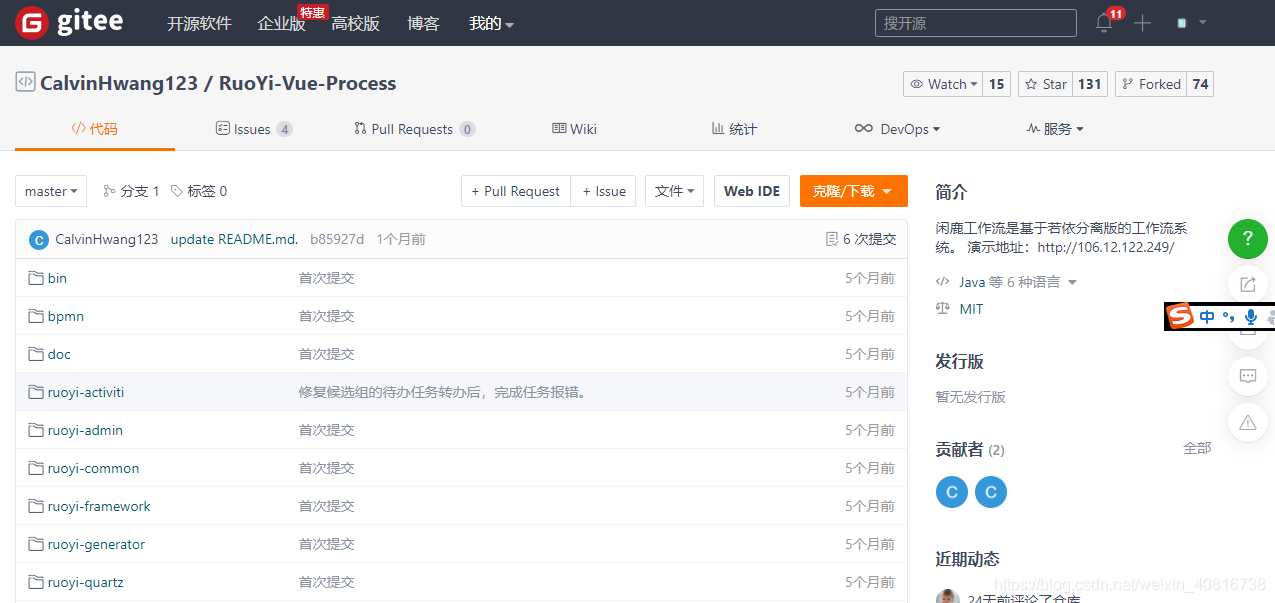Open 企业版 in top navigation
This screenshot has width=1275, height=603.
coord(281,23)
